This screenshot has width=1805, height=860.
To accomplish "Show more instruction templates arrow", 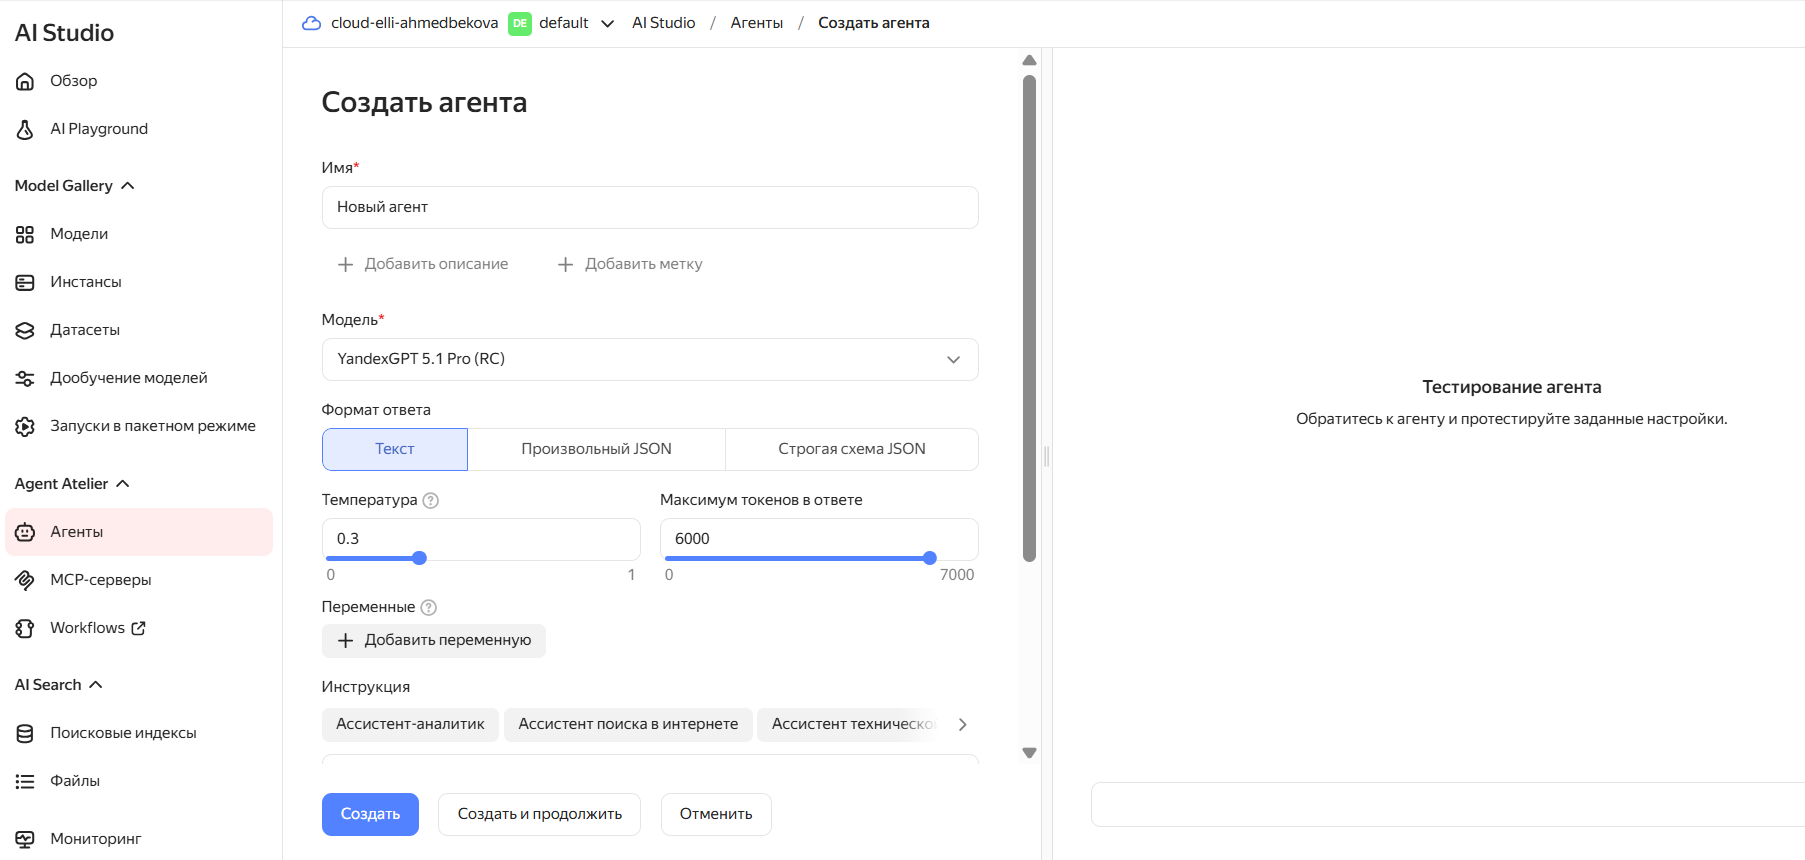I will [962, 724].
